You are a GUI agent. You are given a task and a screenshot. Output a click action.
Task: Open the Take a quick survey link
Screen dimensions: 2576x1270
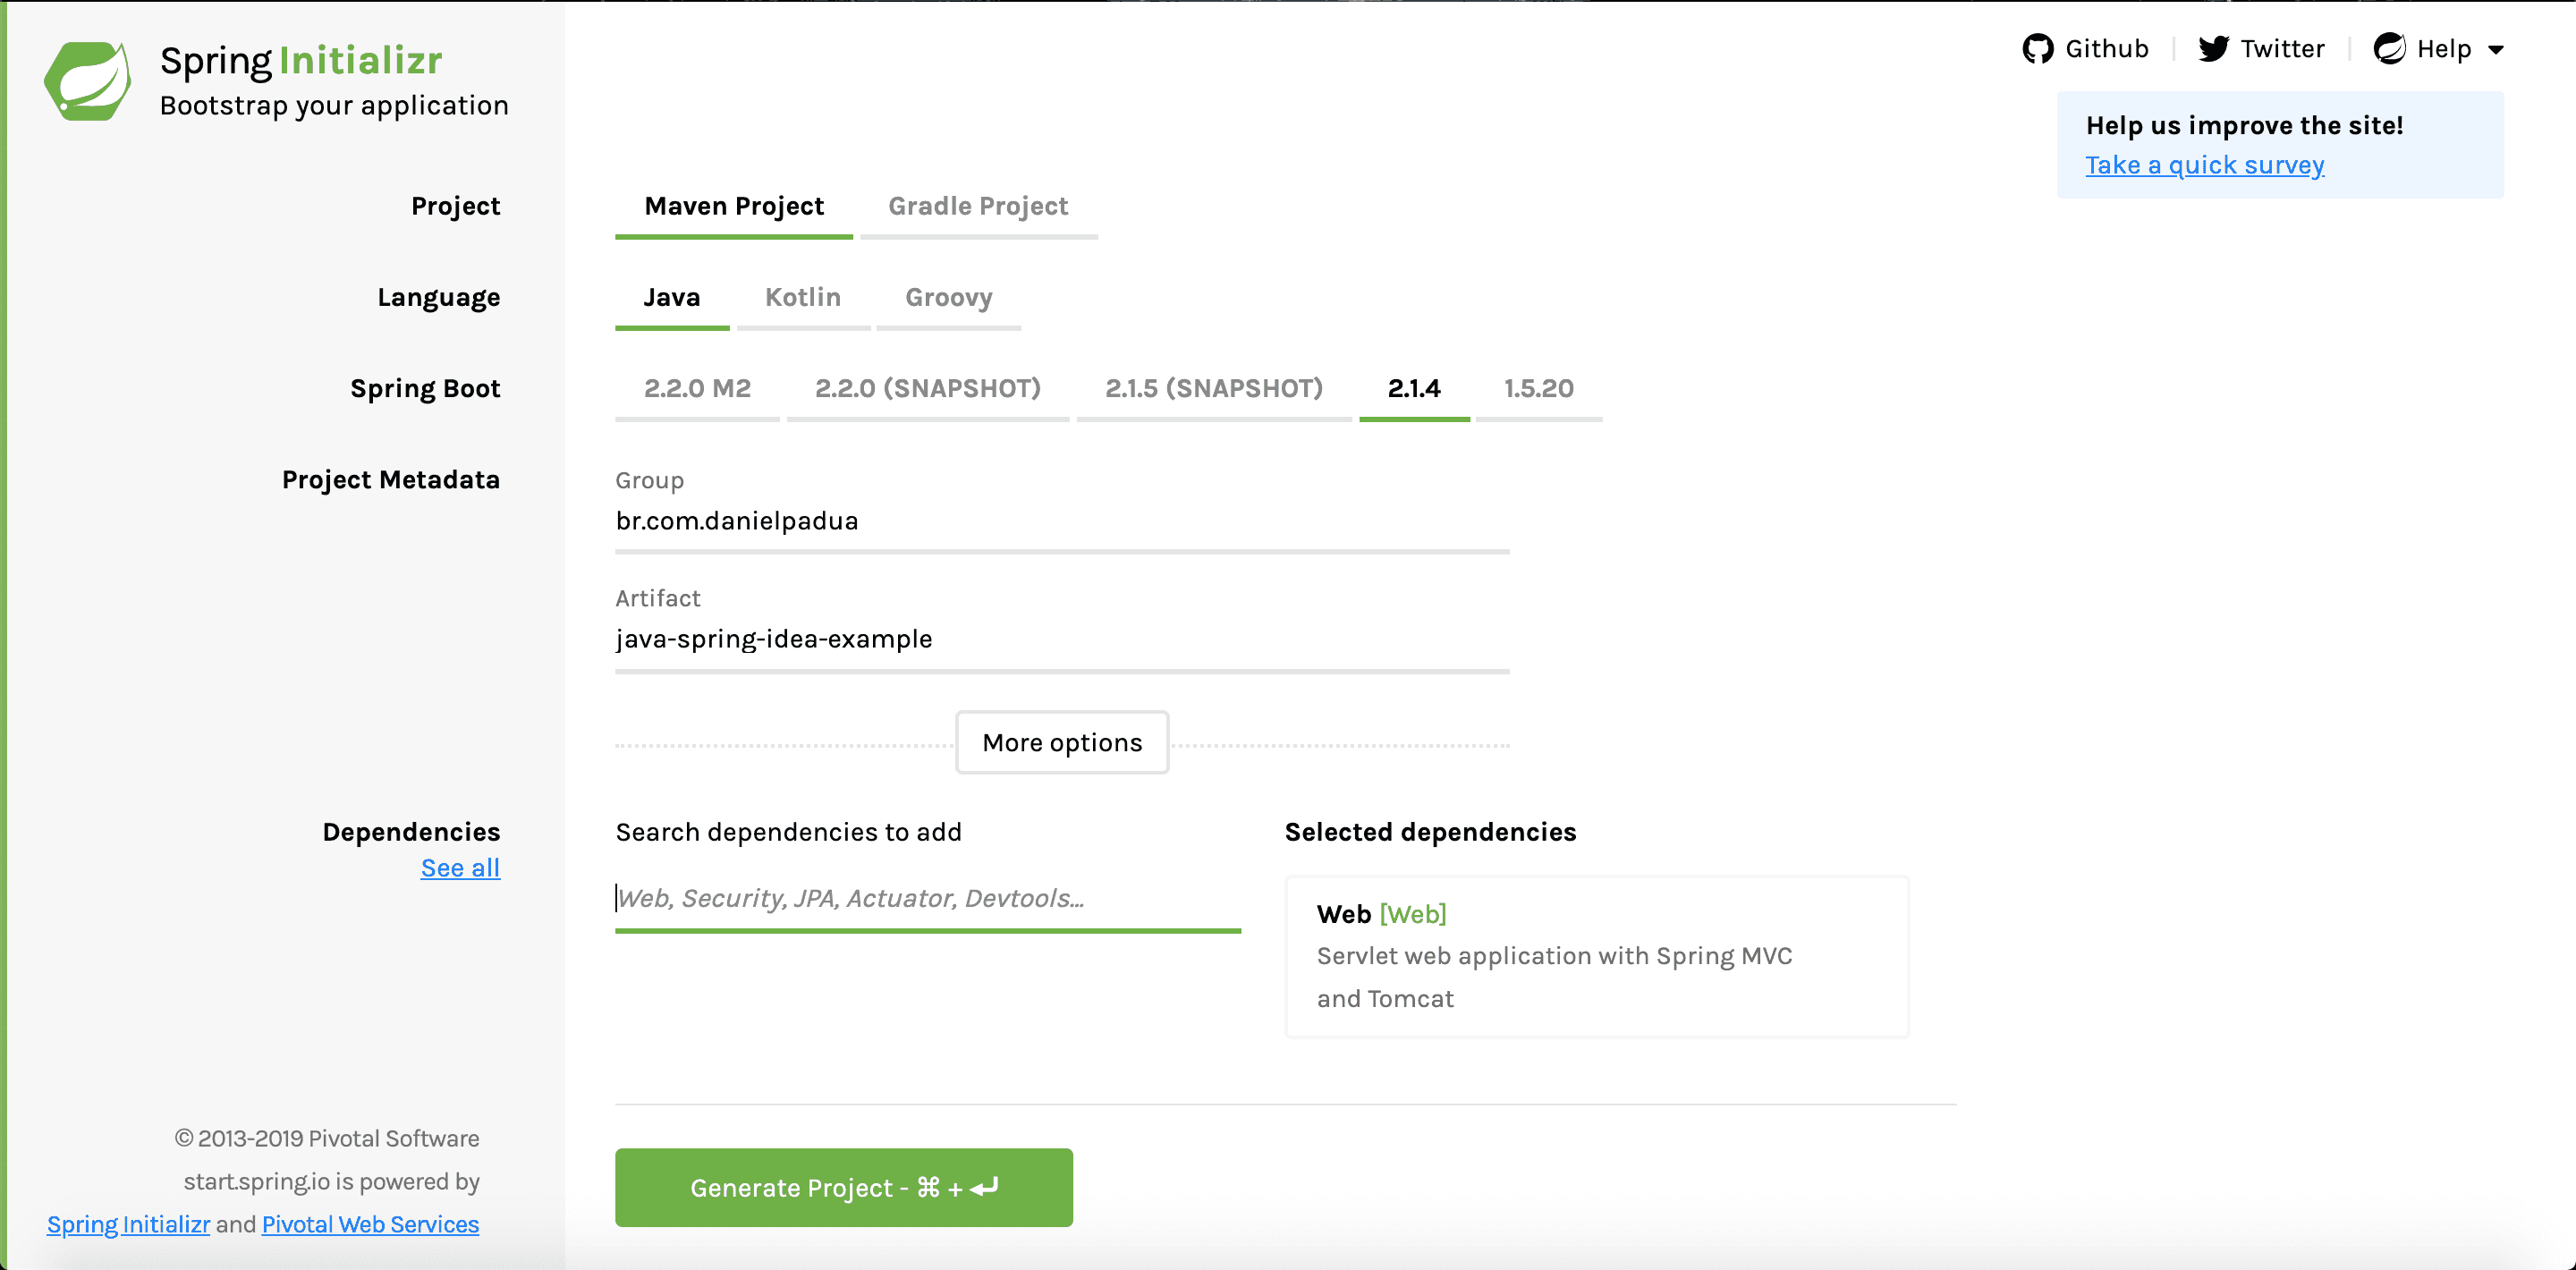click(2204, 164)
